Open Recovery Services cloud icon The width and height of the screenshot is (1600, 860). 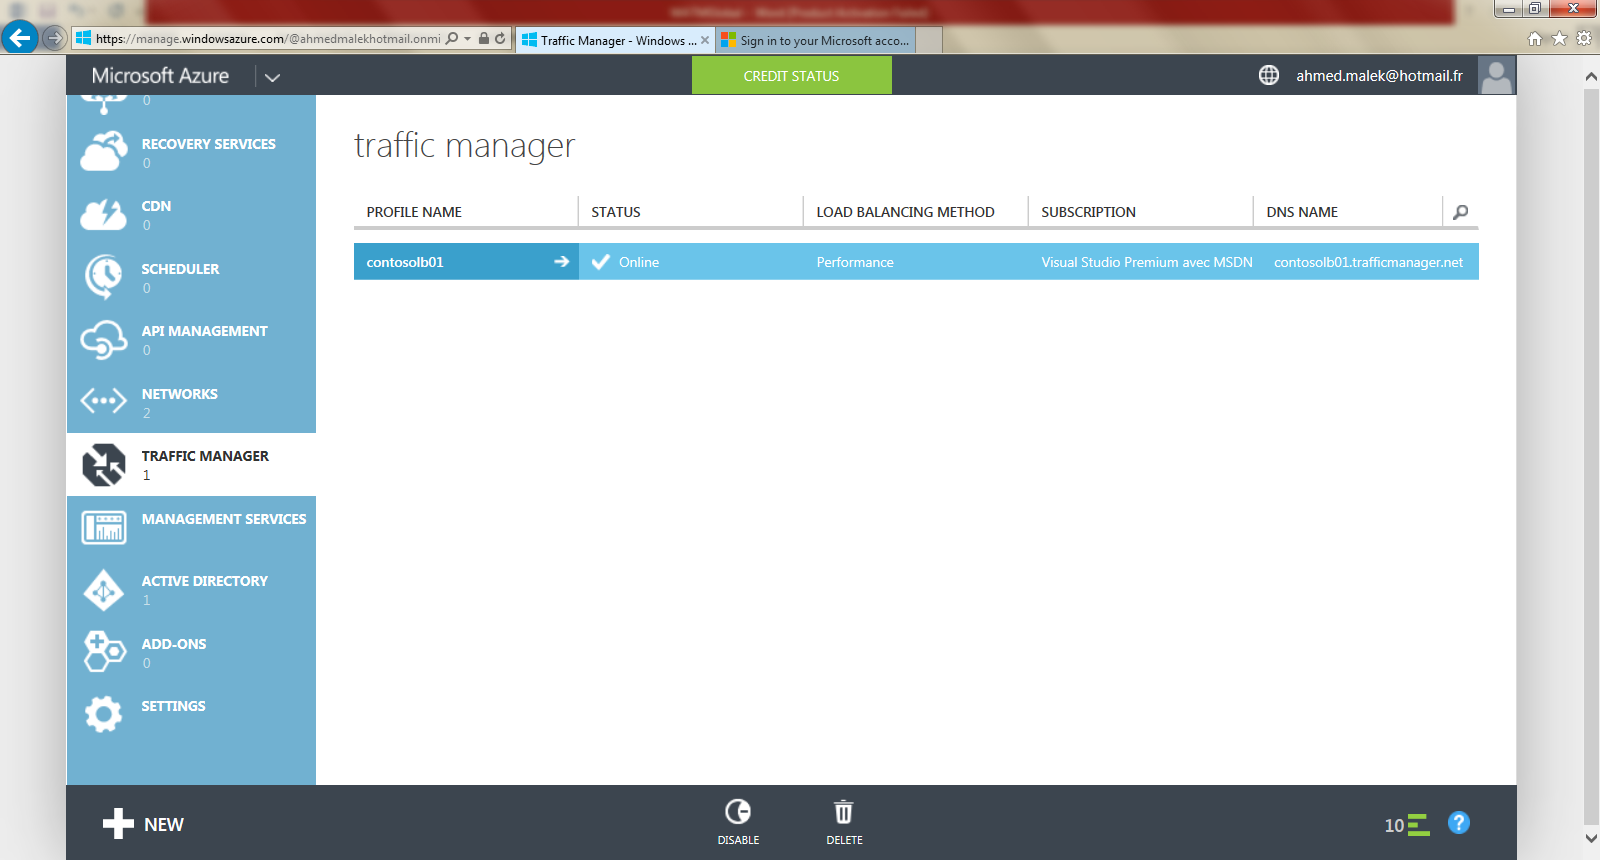tap(104, 152)
